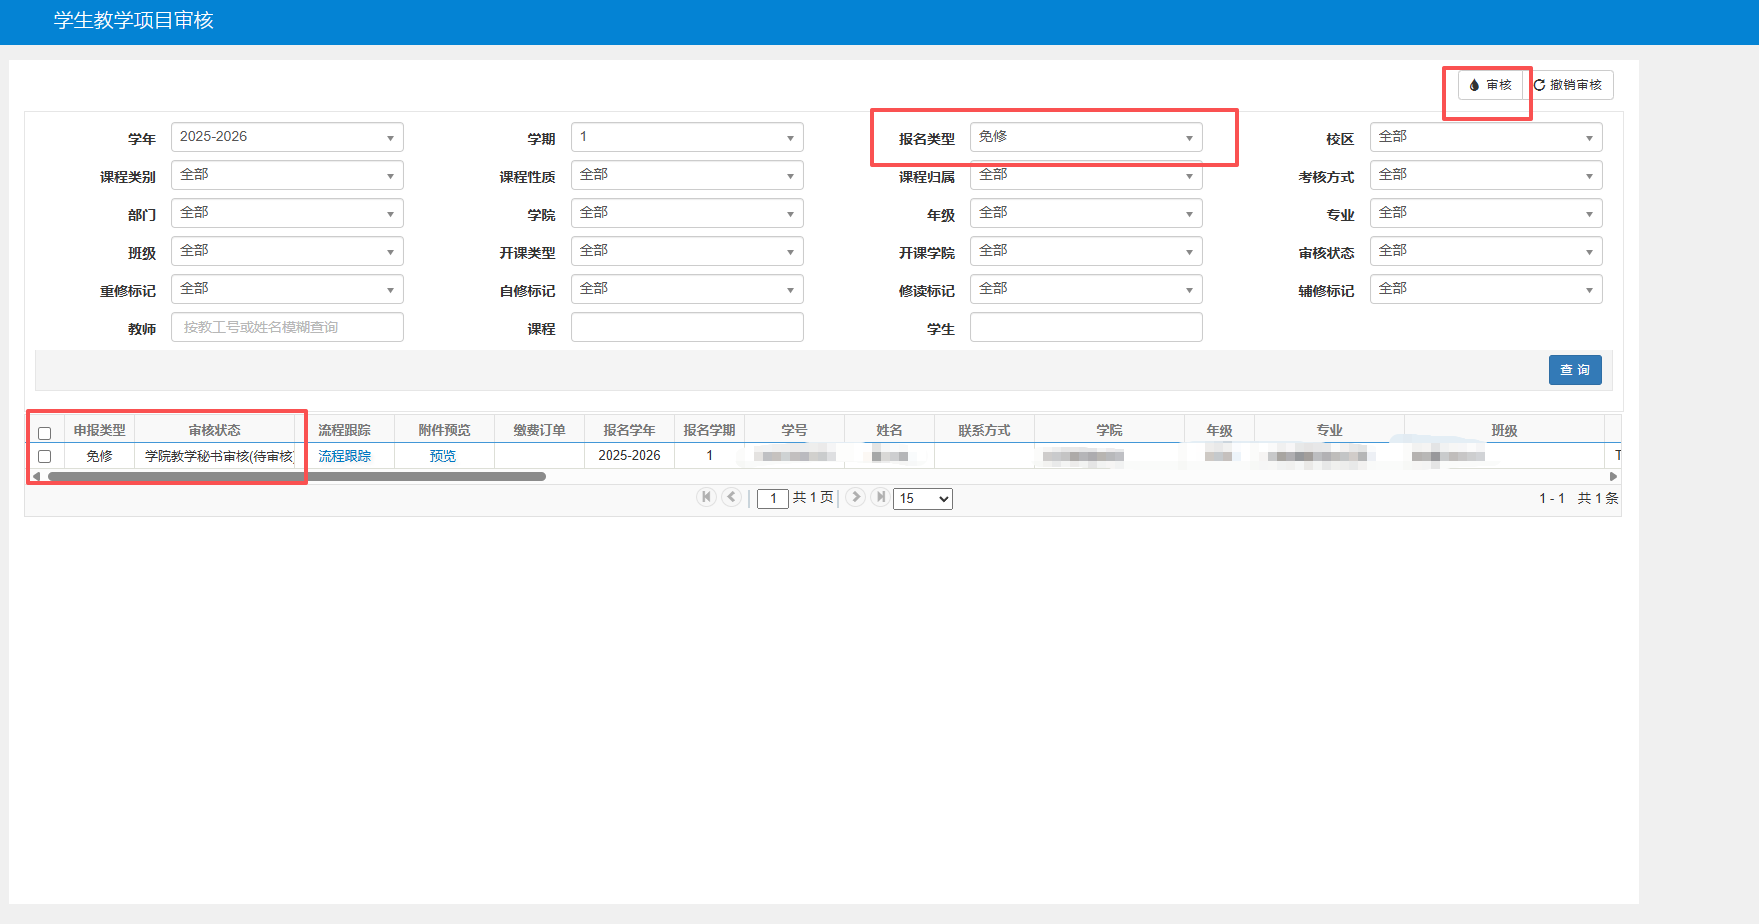Expand the 报名类型 dropdown set to 免修

(1086, 137)
